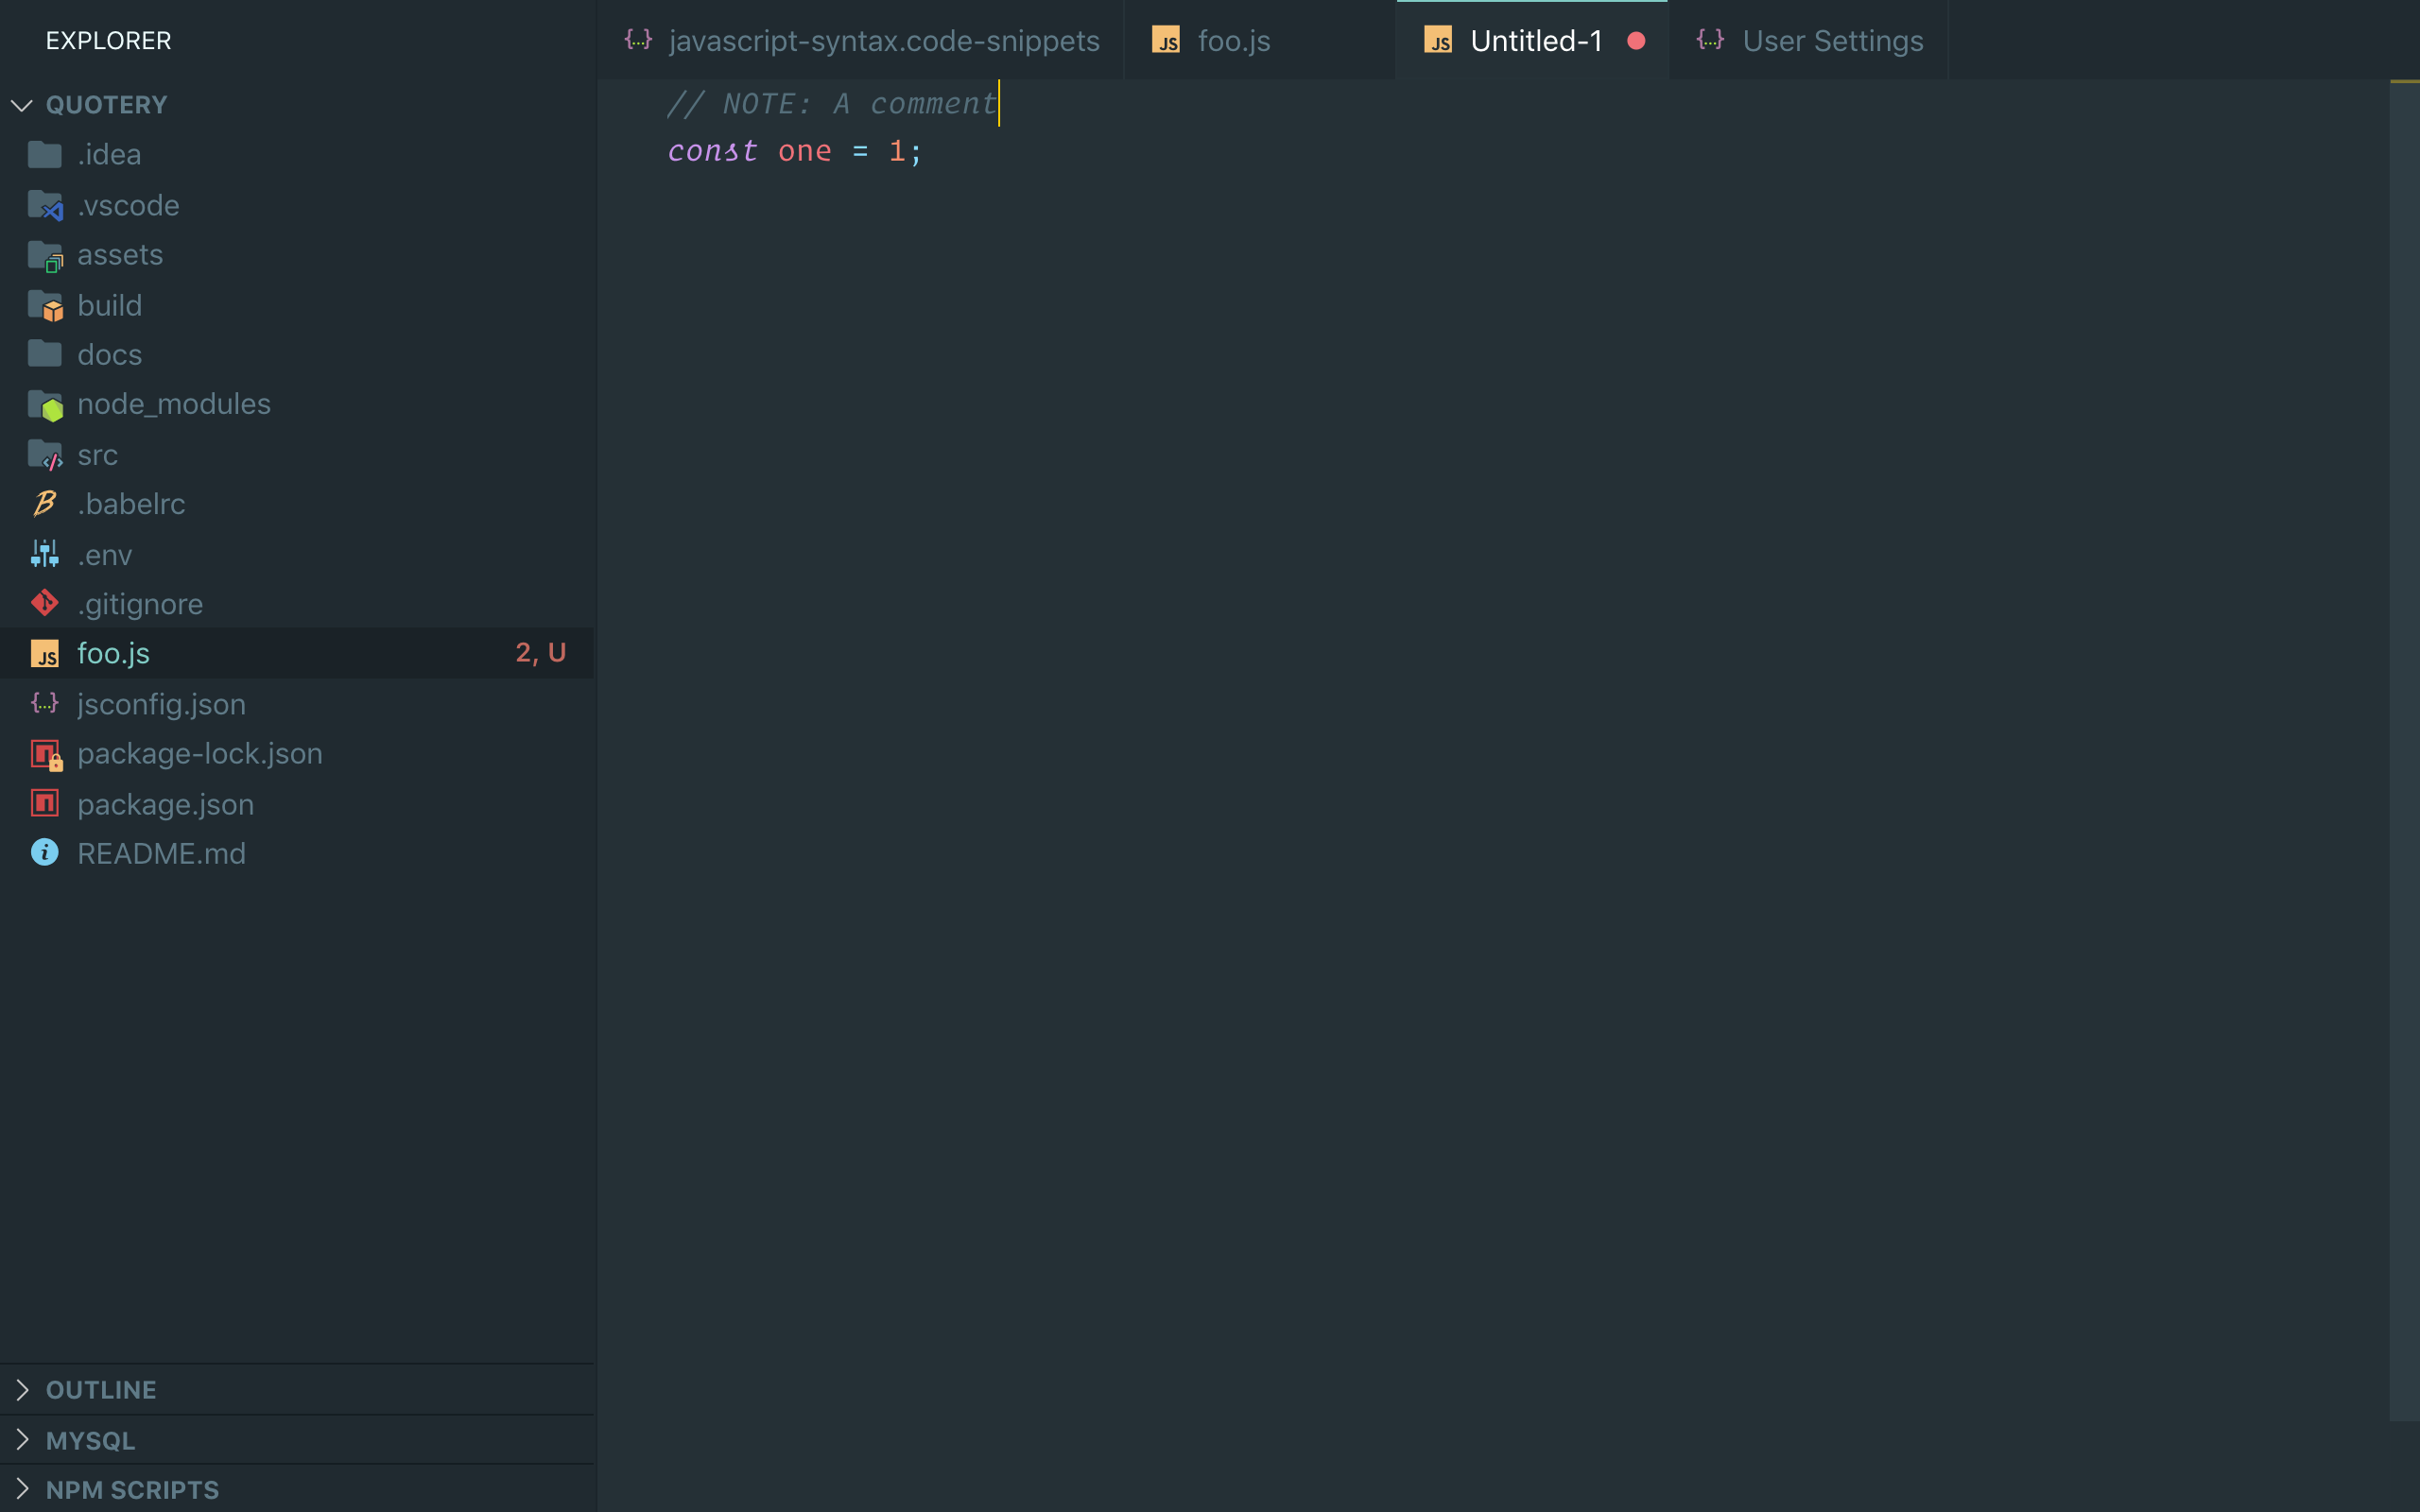Click the sliders icon beside .env
Viewport: 2420px width, 1512px height.
[45, 554]
